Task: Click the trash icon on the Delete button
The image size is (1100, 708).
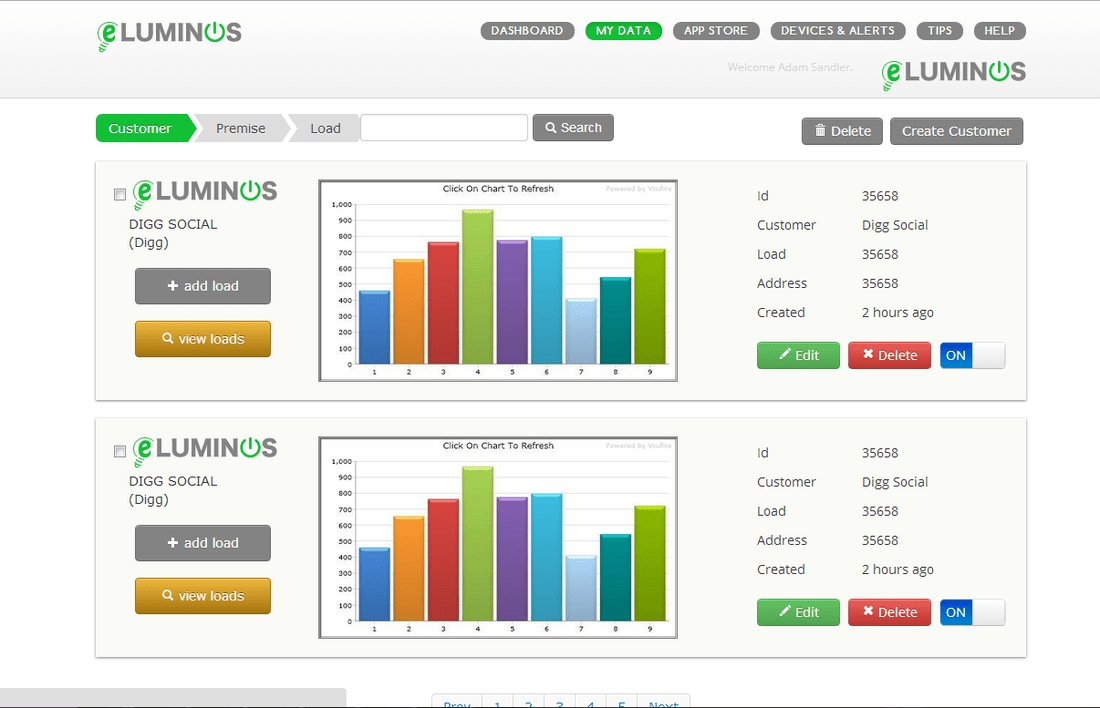Action: click(821, 130)
